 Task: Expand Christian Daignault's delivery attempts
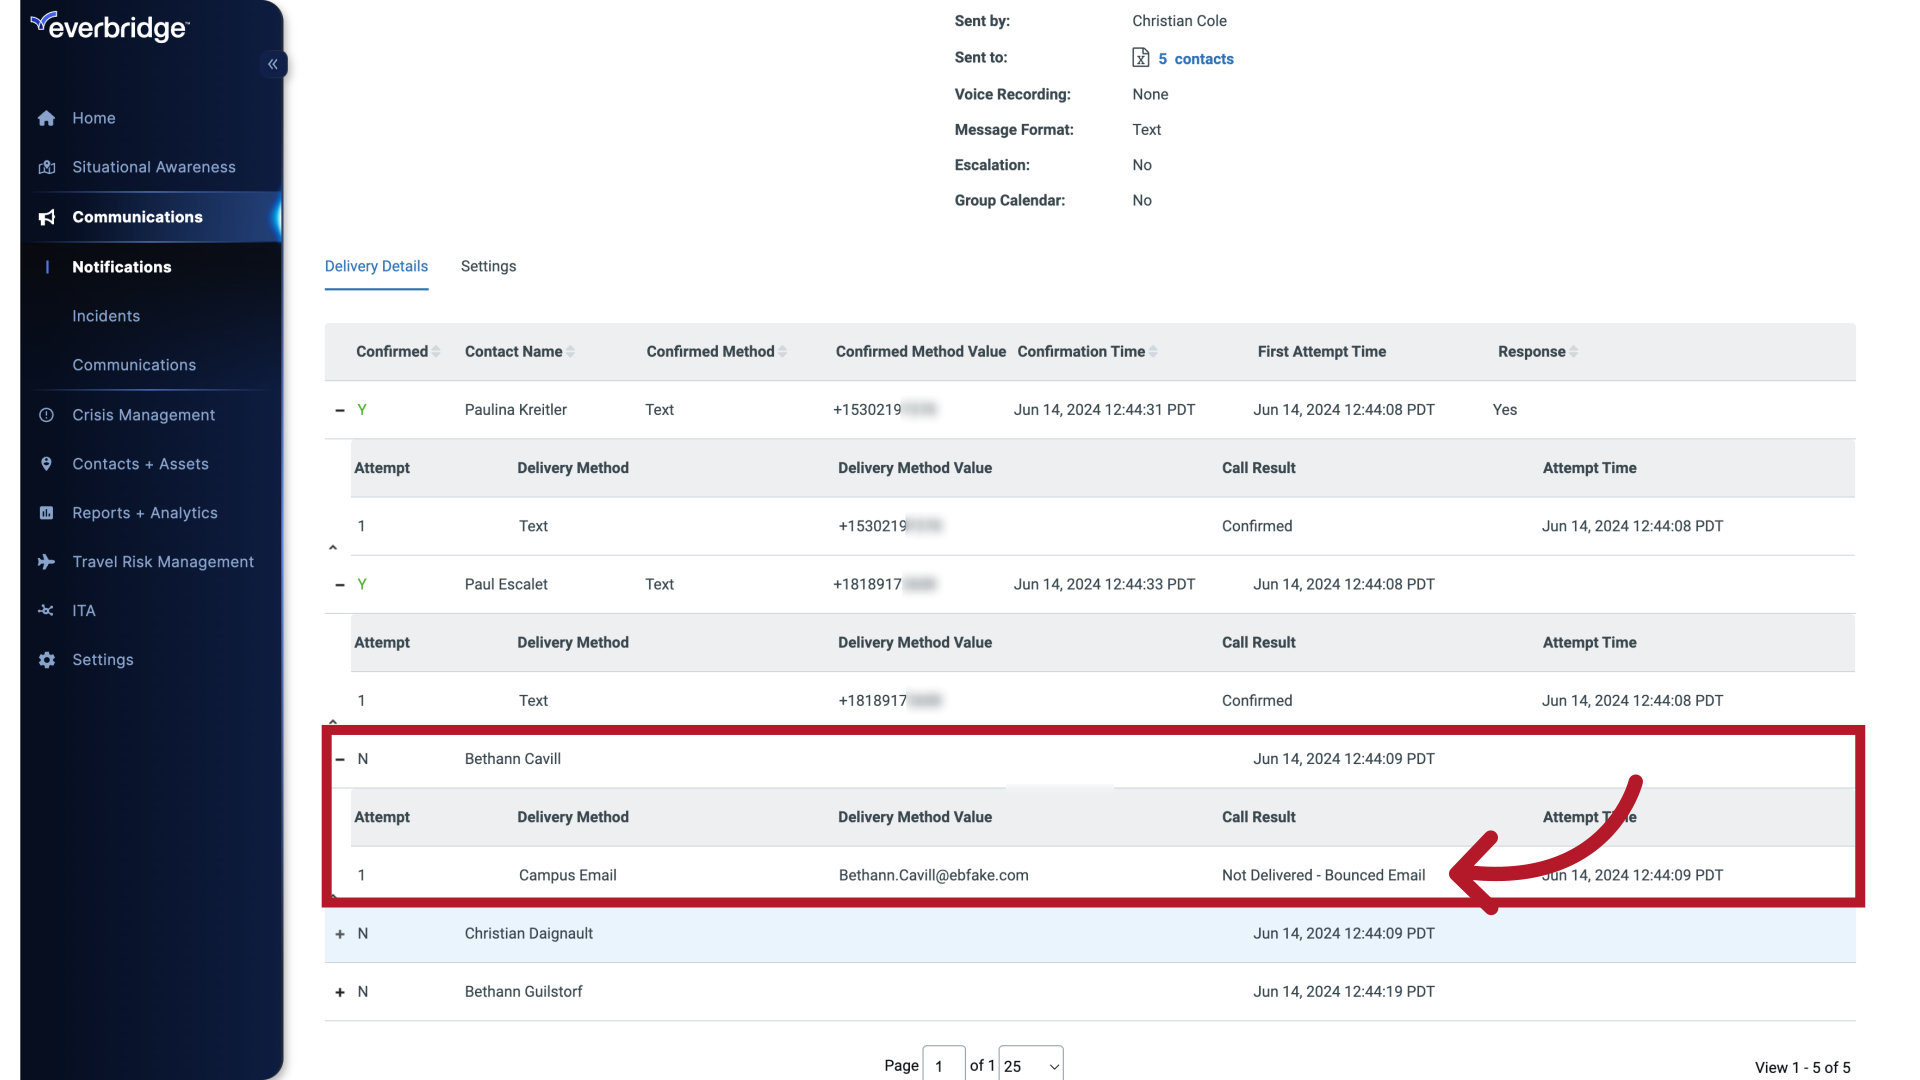point(340,934)
